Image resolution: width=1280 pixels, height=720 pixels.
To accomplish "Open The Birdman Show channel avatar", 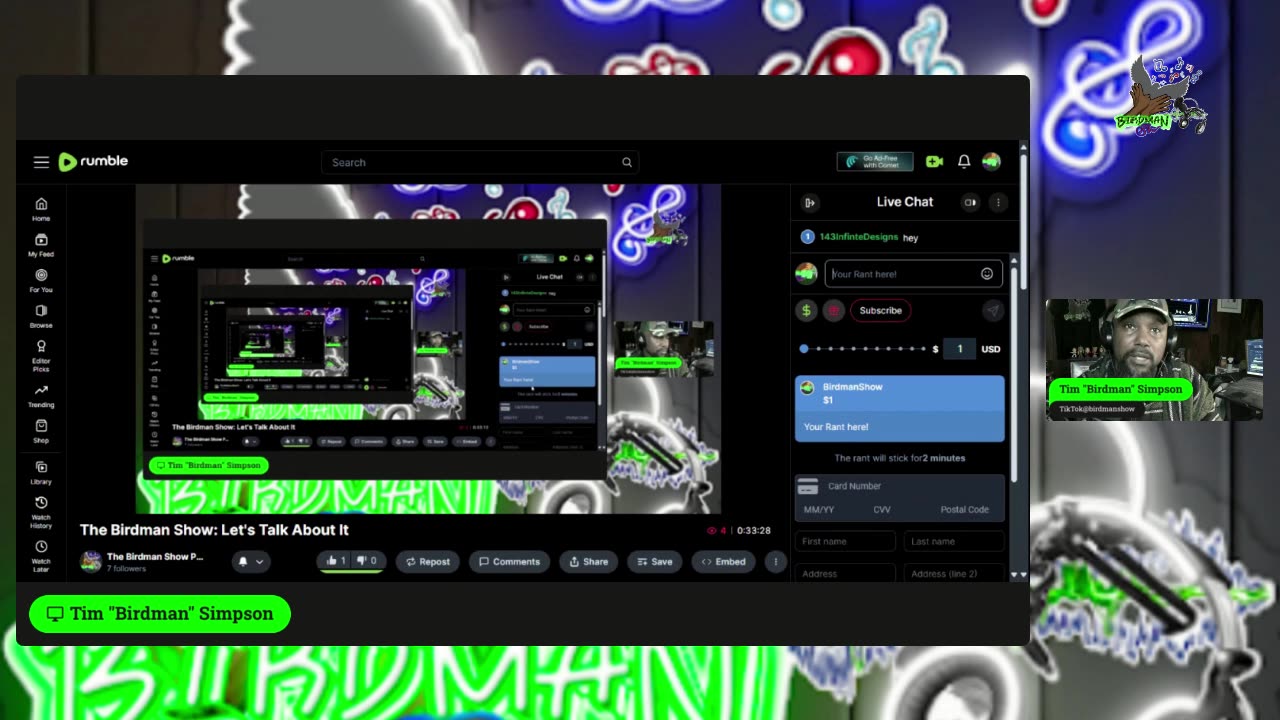I will click(91, 561).
